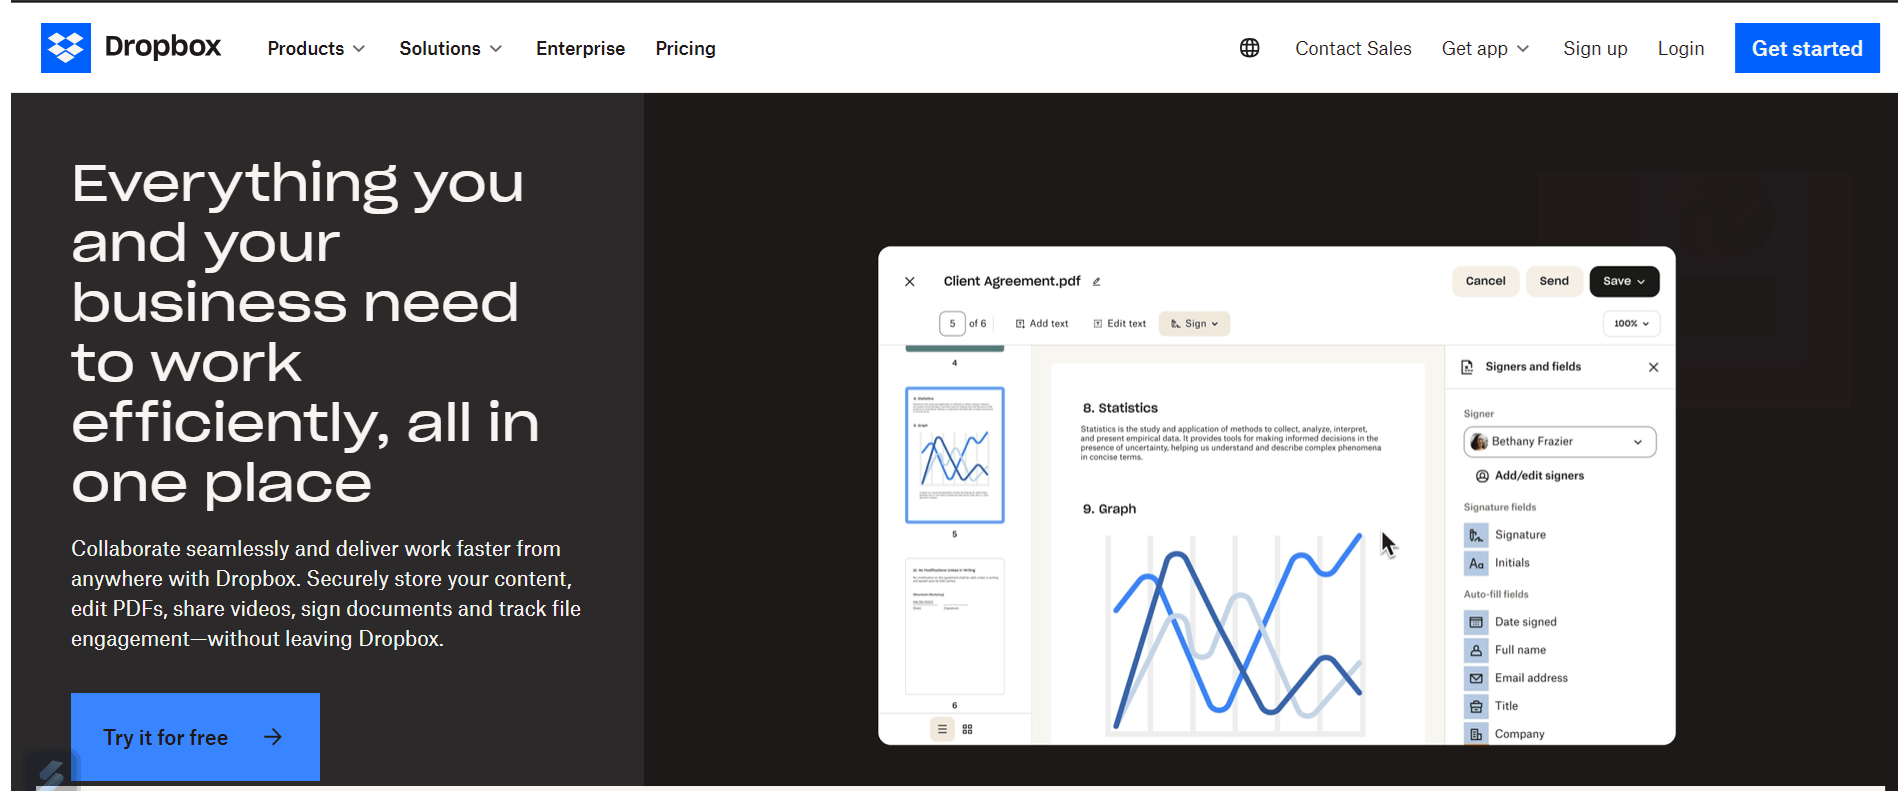Select the page 5 thumbnail
1898x791 pixels.
(954, 455)
